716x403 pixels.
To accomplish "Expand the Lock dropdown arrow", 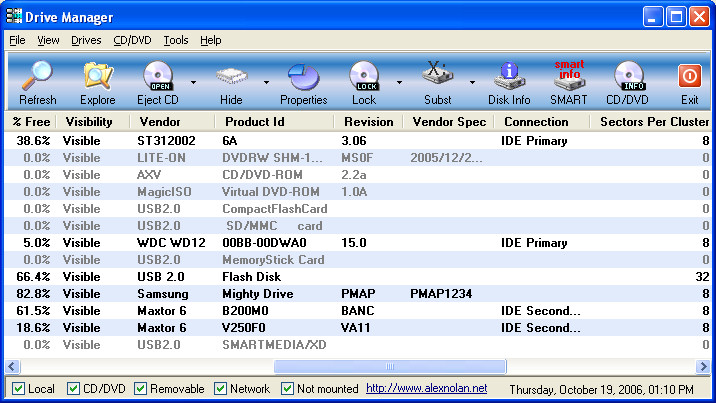I will click(x=399, y=83).
